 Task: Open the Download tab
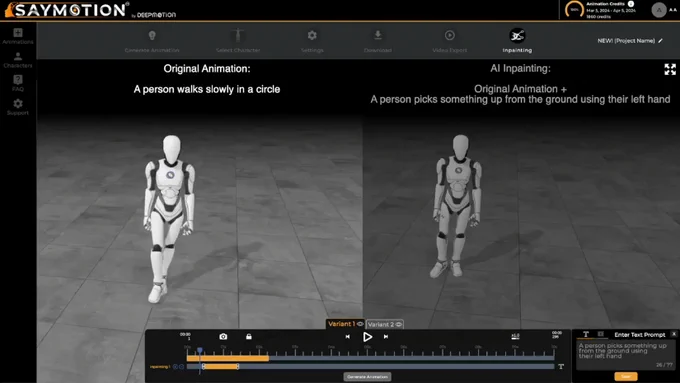click(x=378, y=42)
